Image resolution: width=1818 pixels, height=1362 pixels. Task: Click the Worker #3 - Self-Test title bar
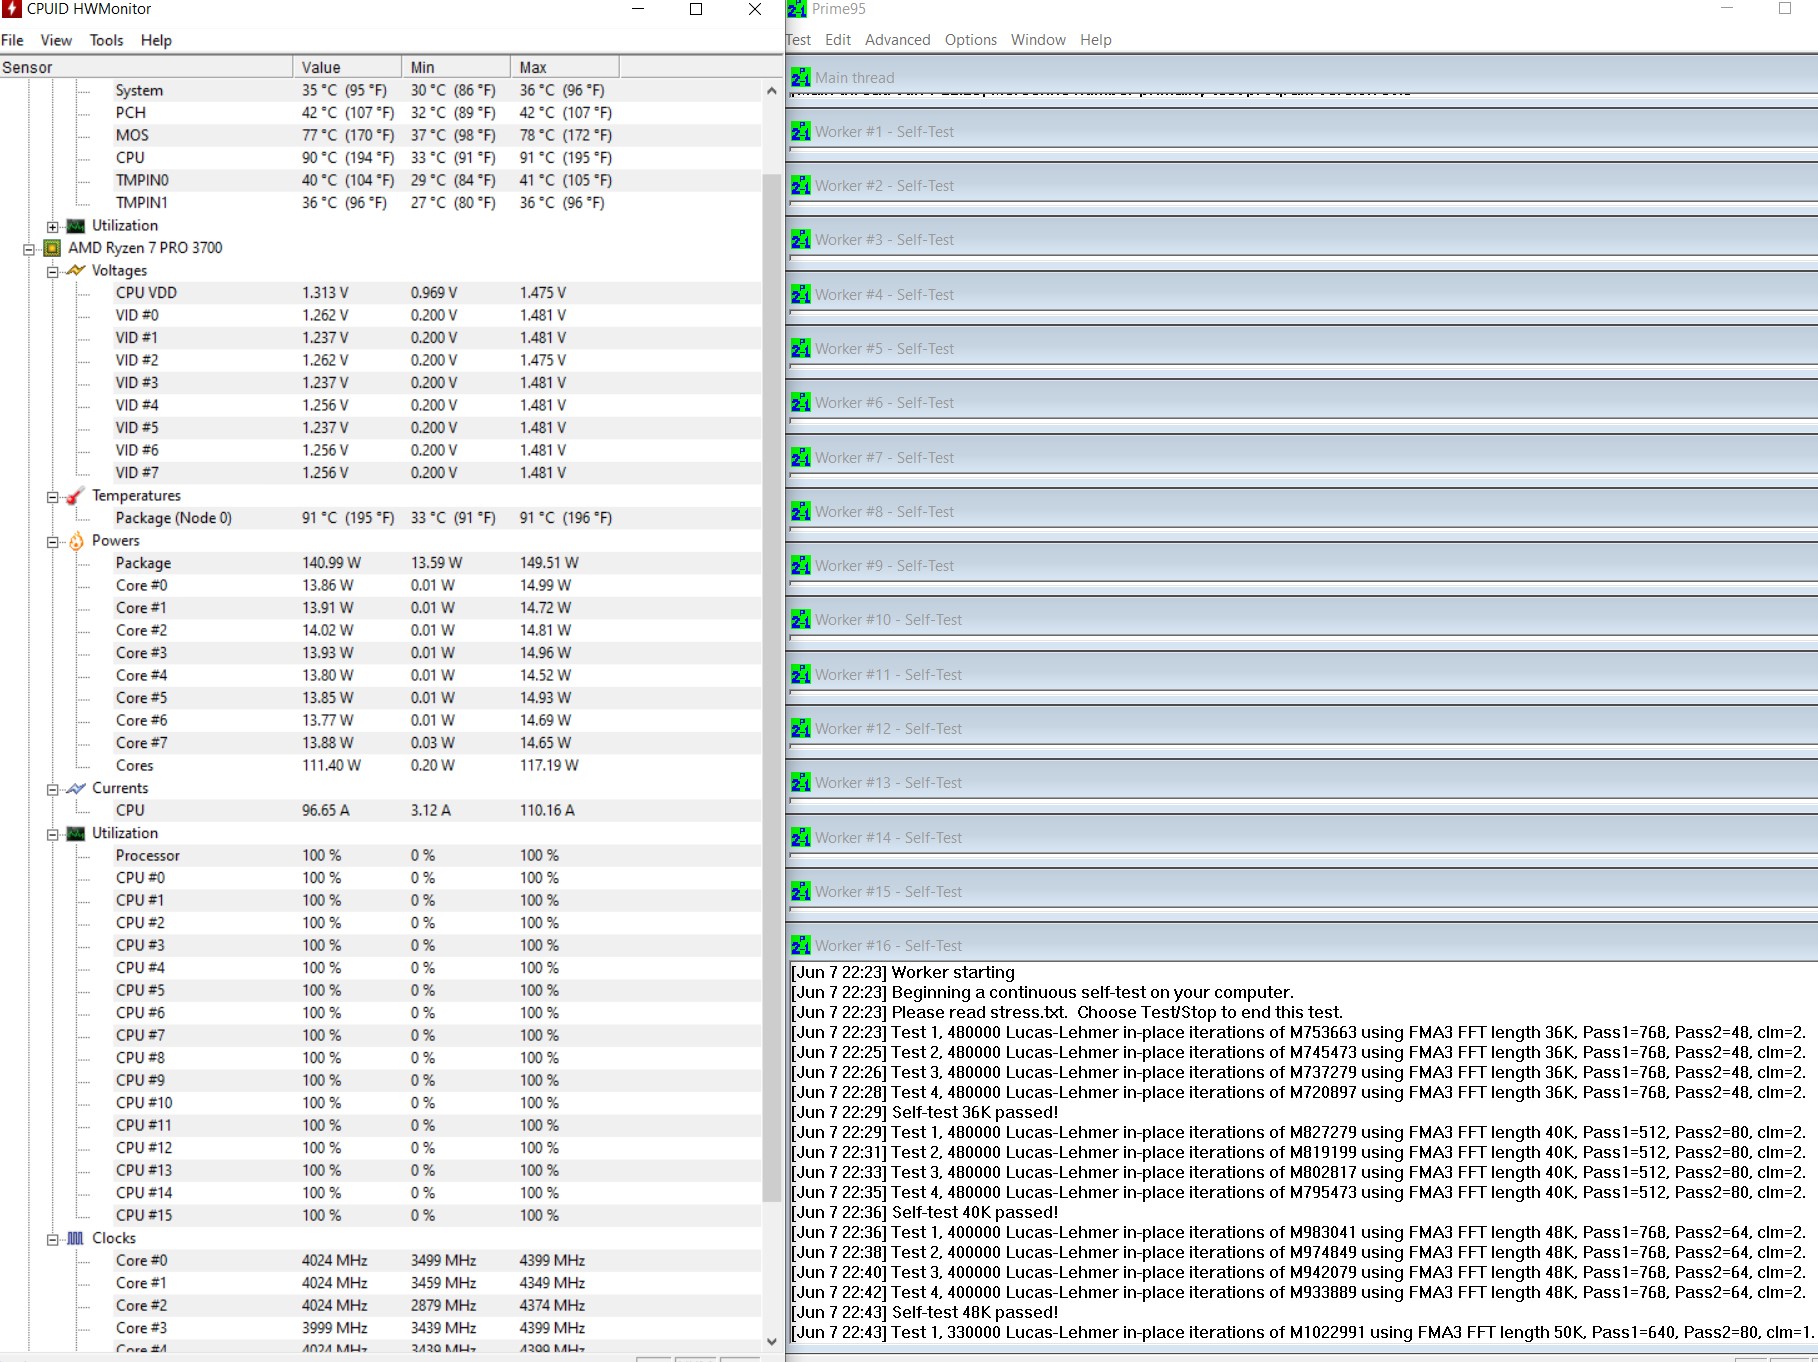click(x=1302, y=240)
